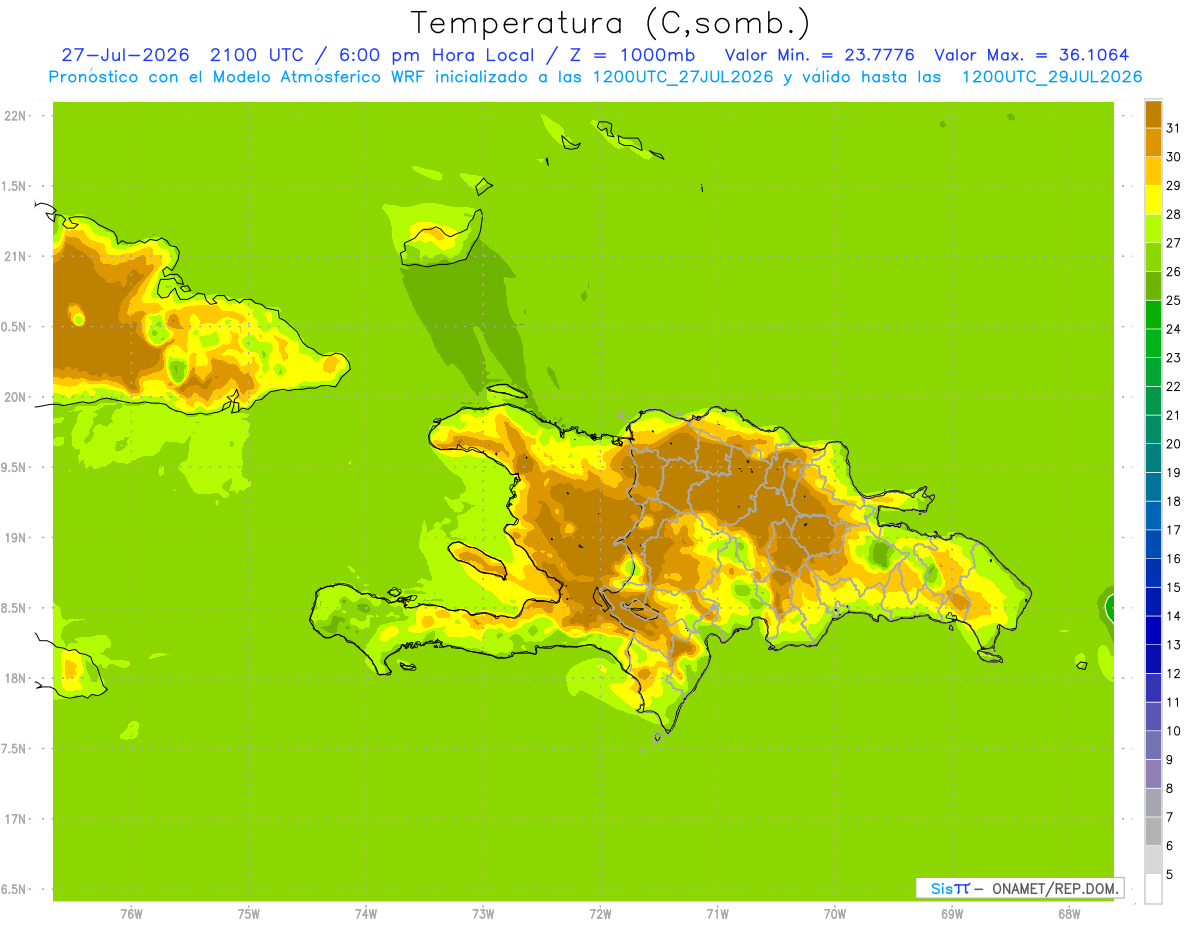
Task: Click the legend value label "19"
Action: point(1174,472)
